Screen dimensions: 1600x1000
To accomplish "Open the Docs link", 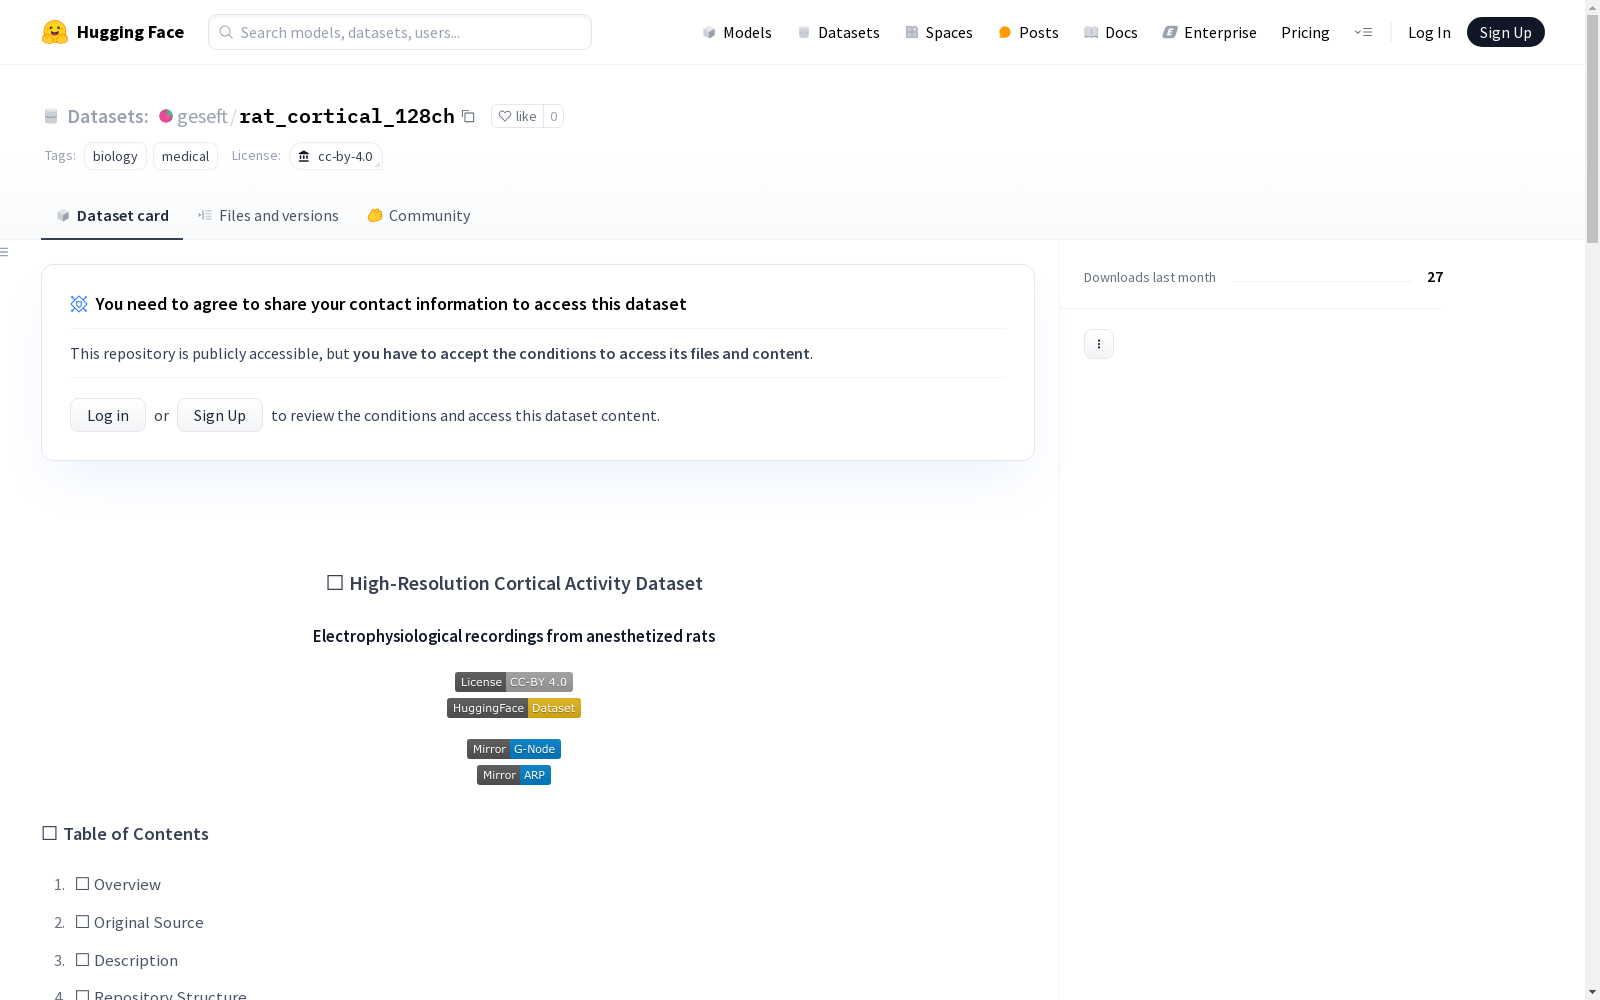I will (1111, 32).
